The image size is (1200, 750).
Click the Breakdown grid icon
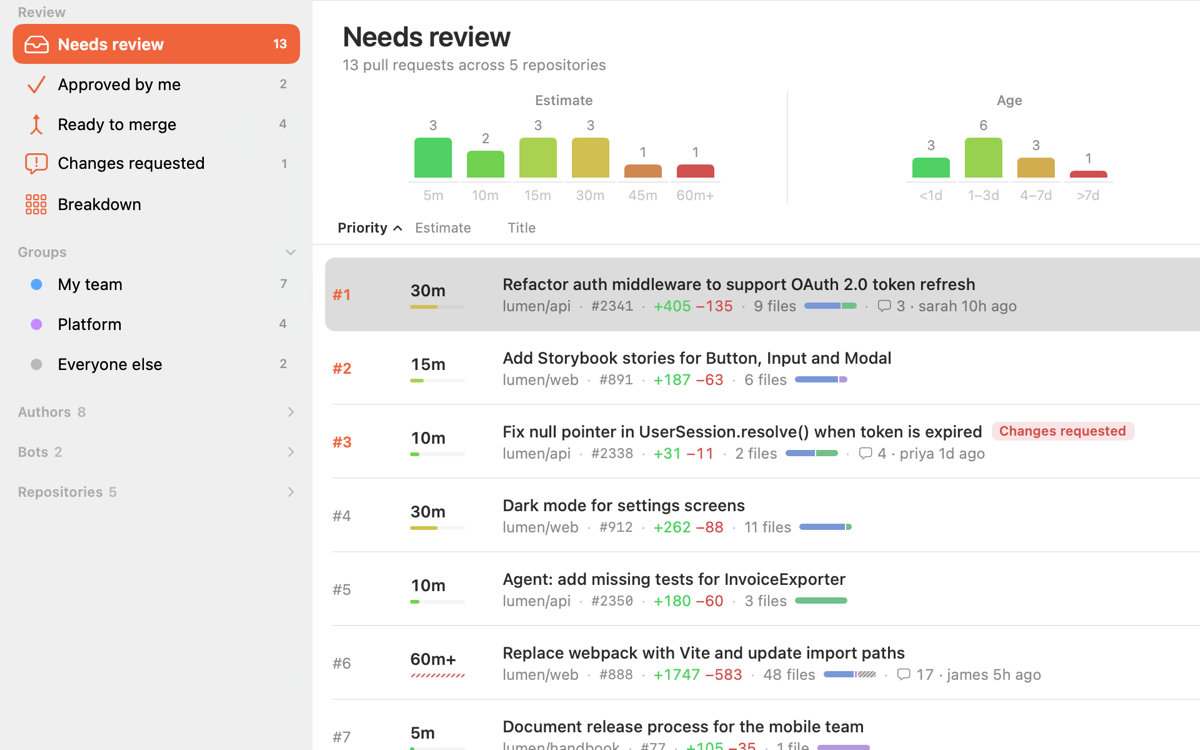pyautogui.click(x=36, y=204)
